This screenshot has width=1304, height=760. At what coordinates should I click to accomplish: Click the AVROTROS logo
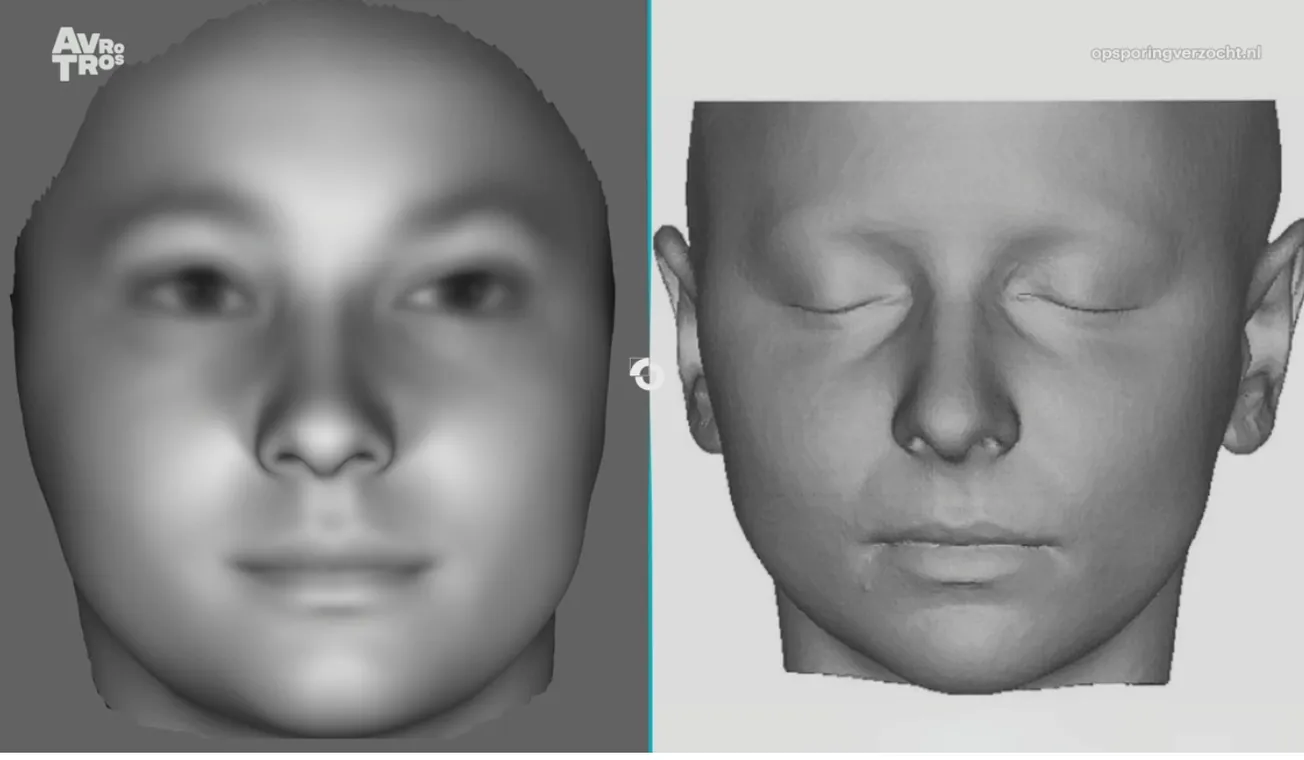pyautogui.click(x=87, y=54)
